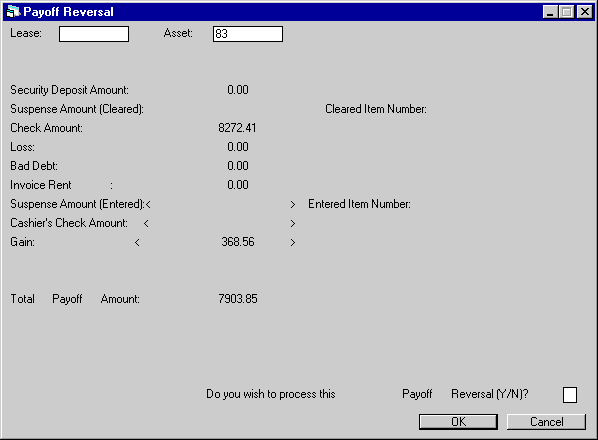Screen dimensions: 598x440
Task: Click the Total Payoff Amount value 7903.85
Action: coord(238,299)
